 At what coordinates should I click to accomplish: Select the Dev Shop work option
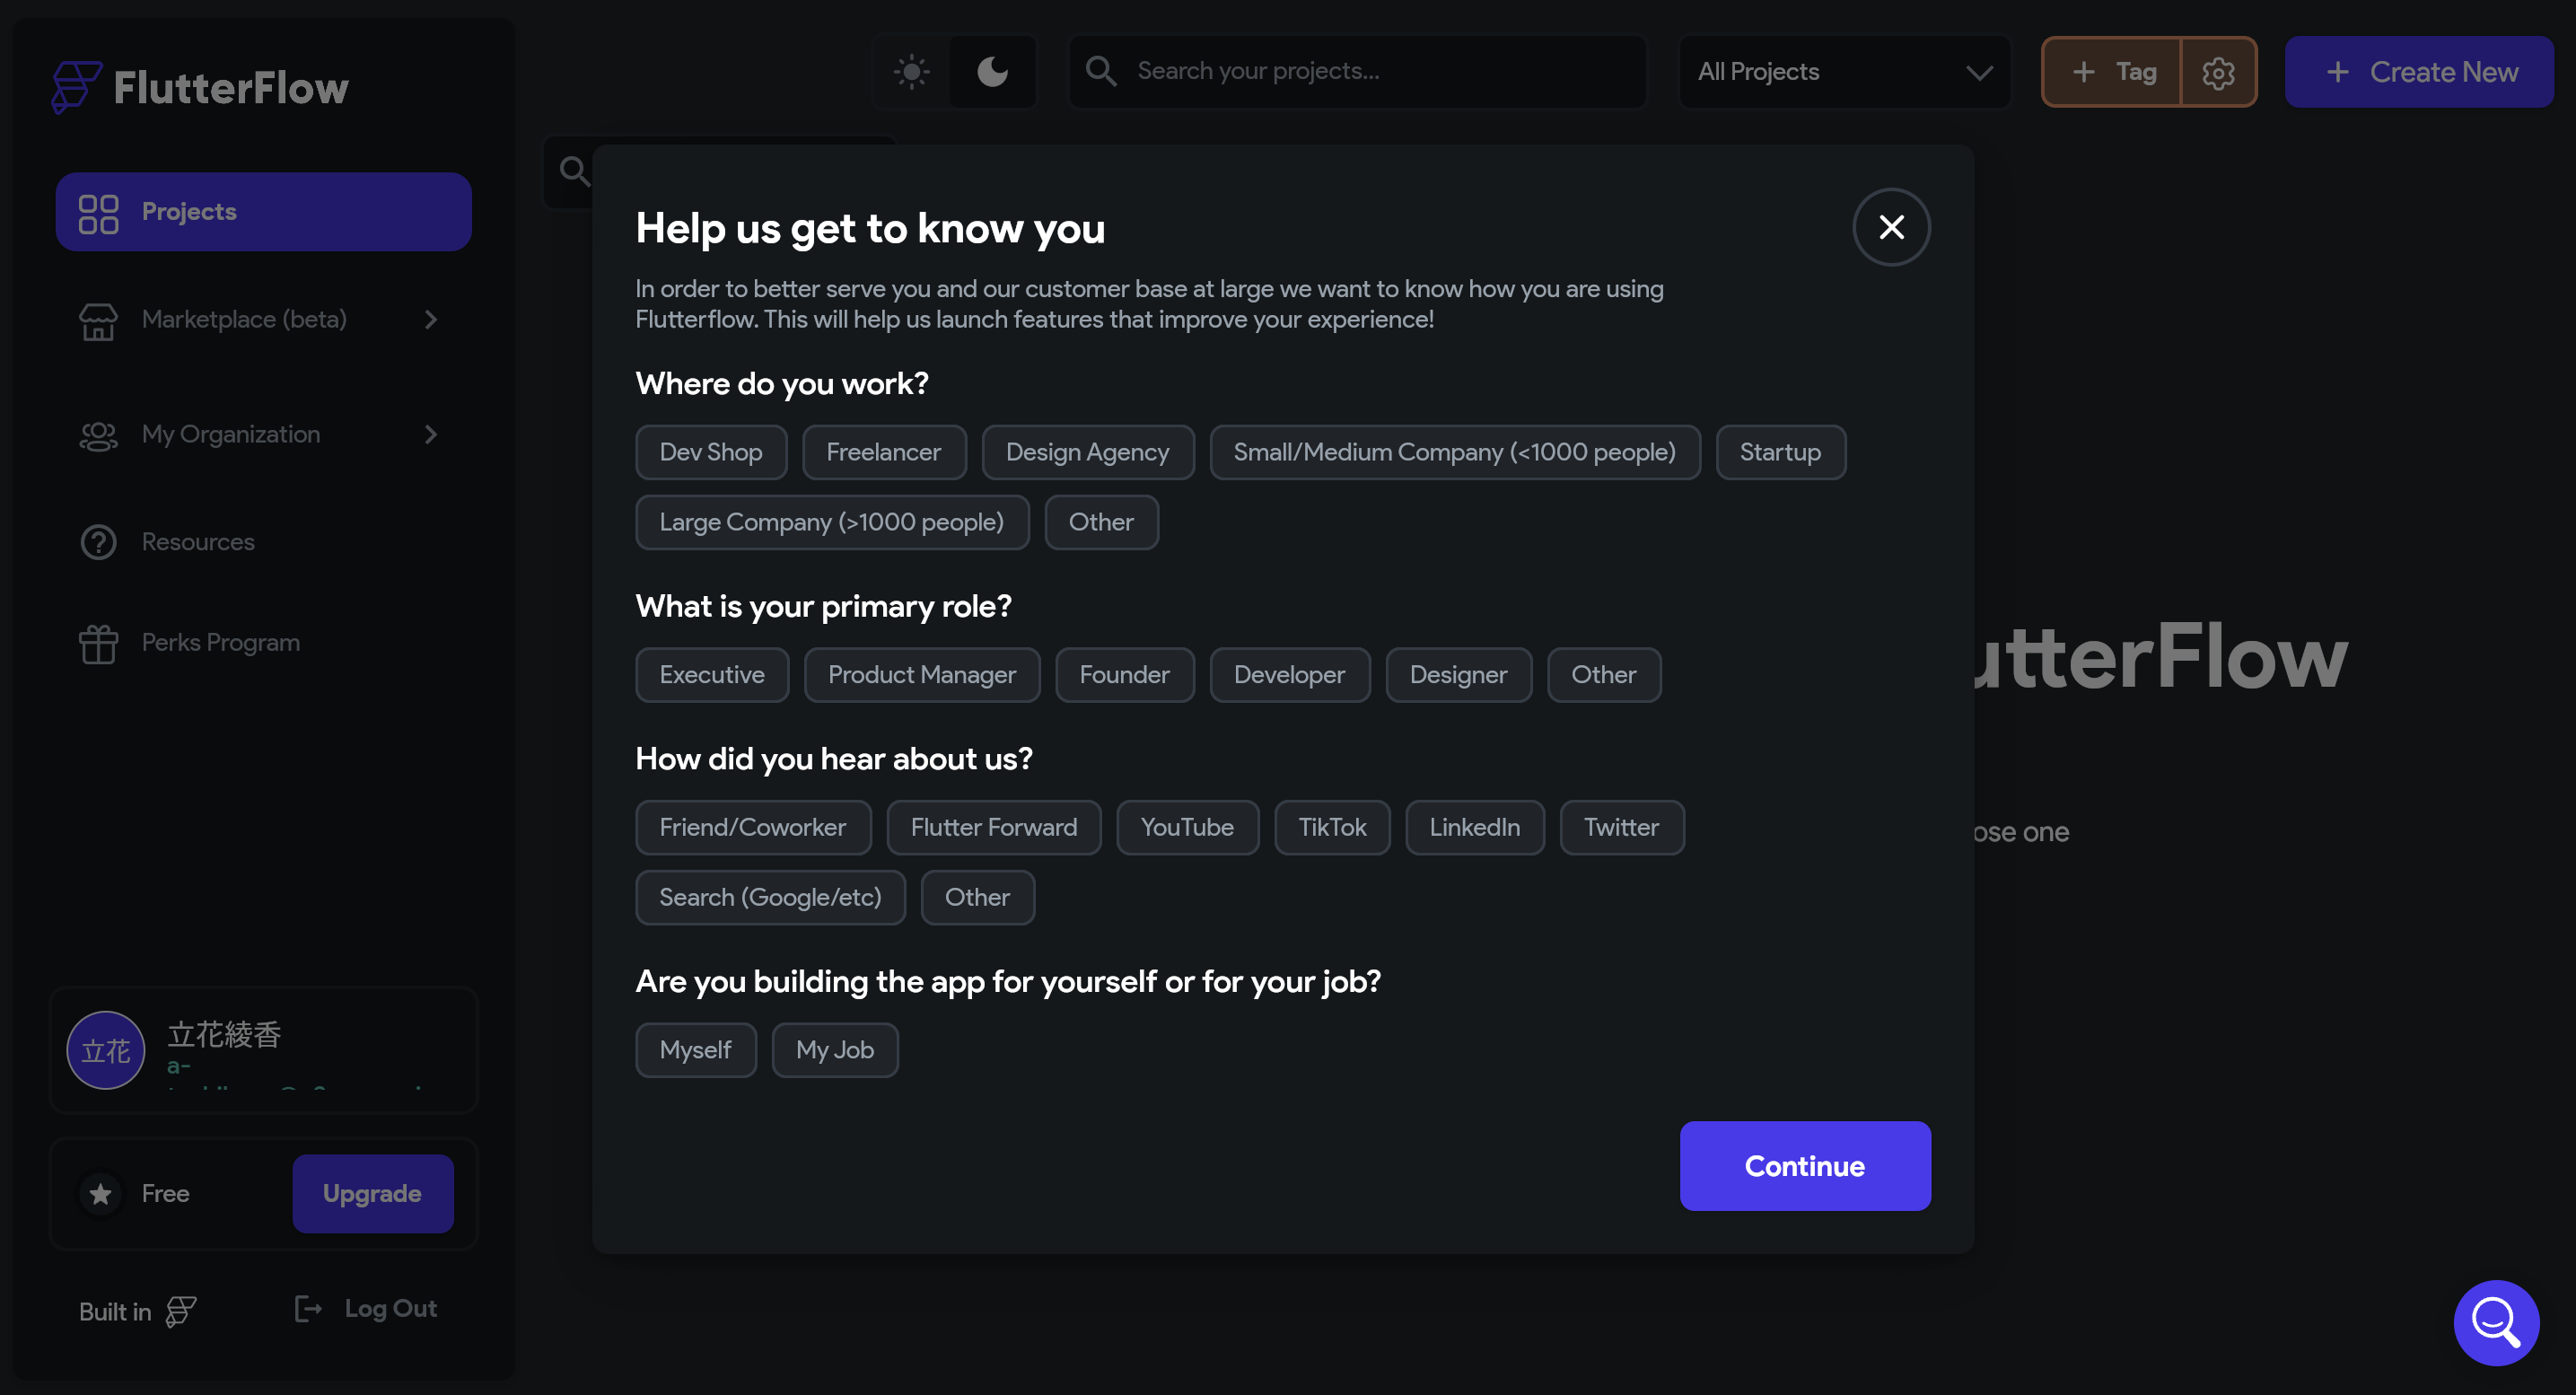click(711, 452)
